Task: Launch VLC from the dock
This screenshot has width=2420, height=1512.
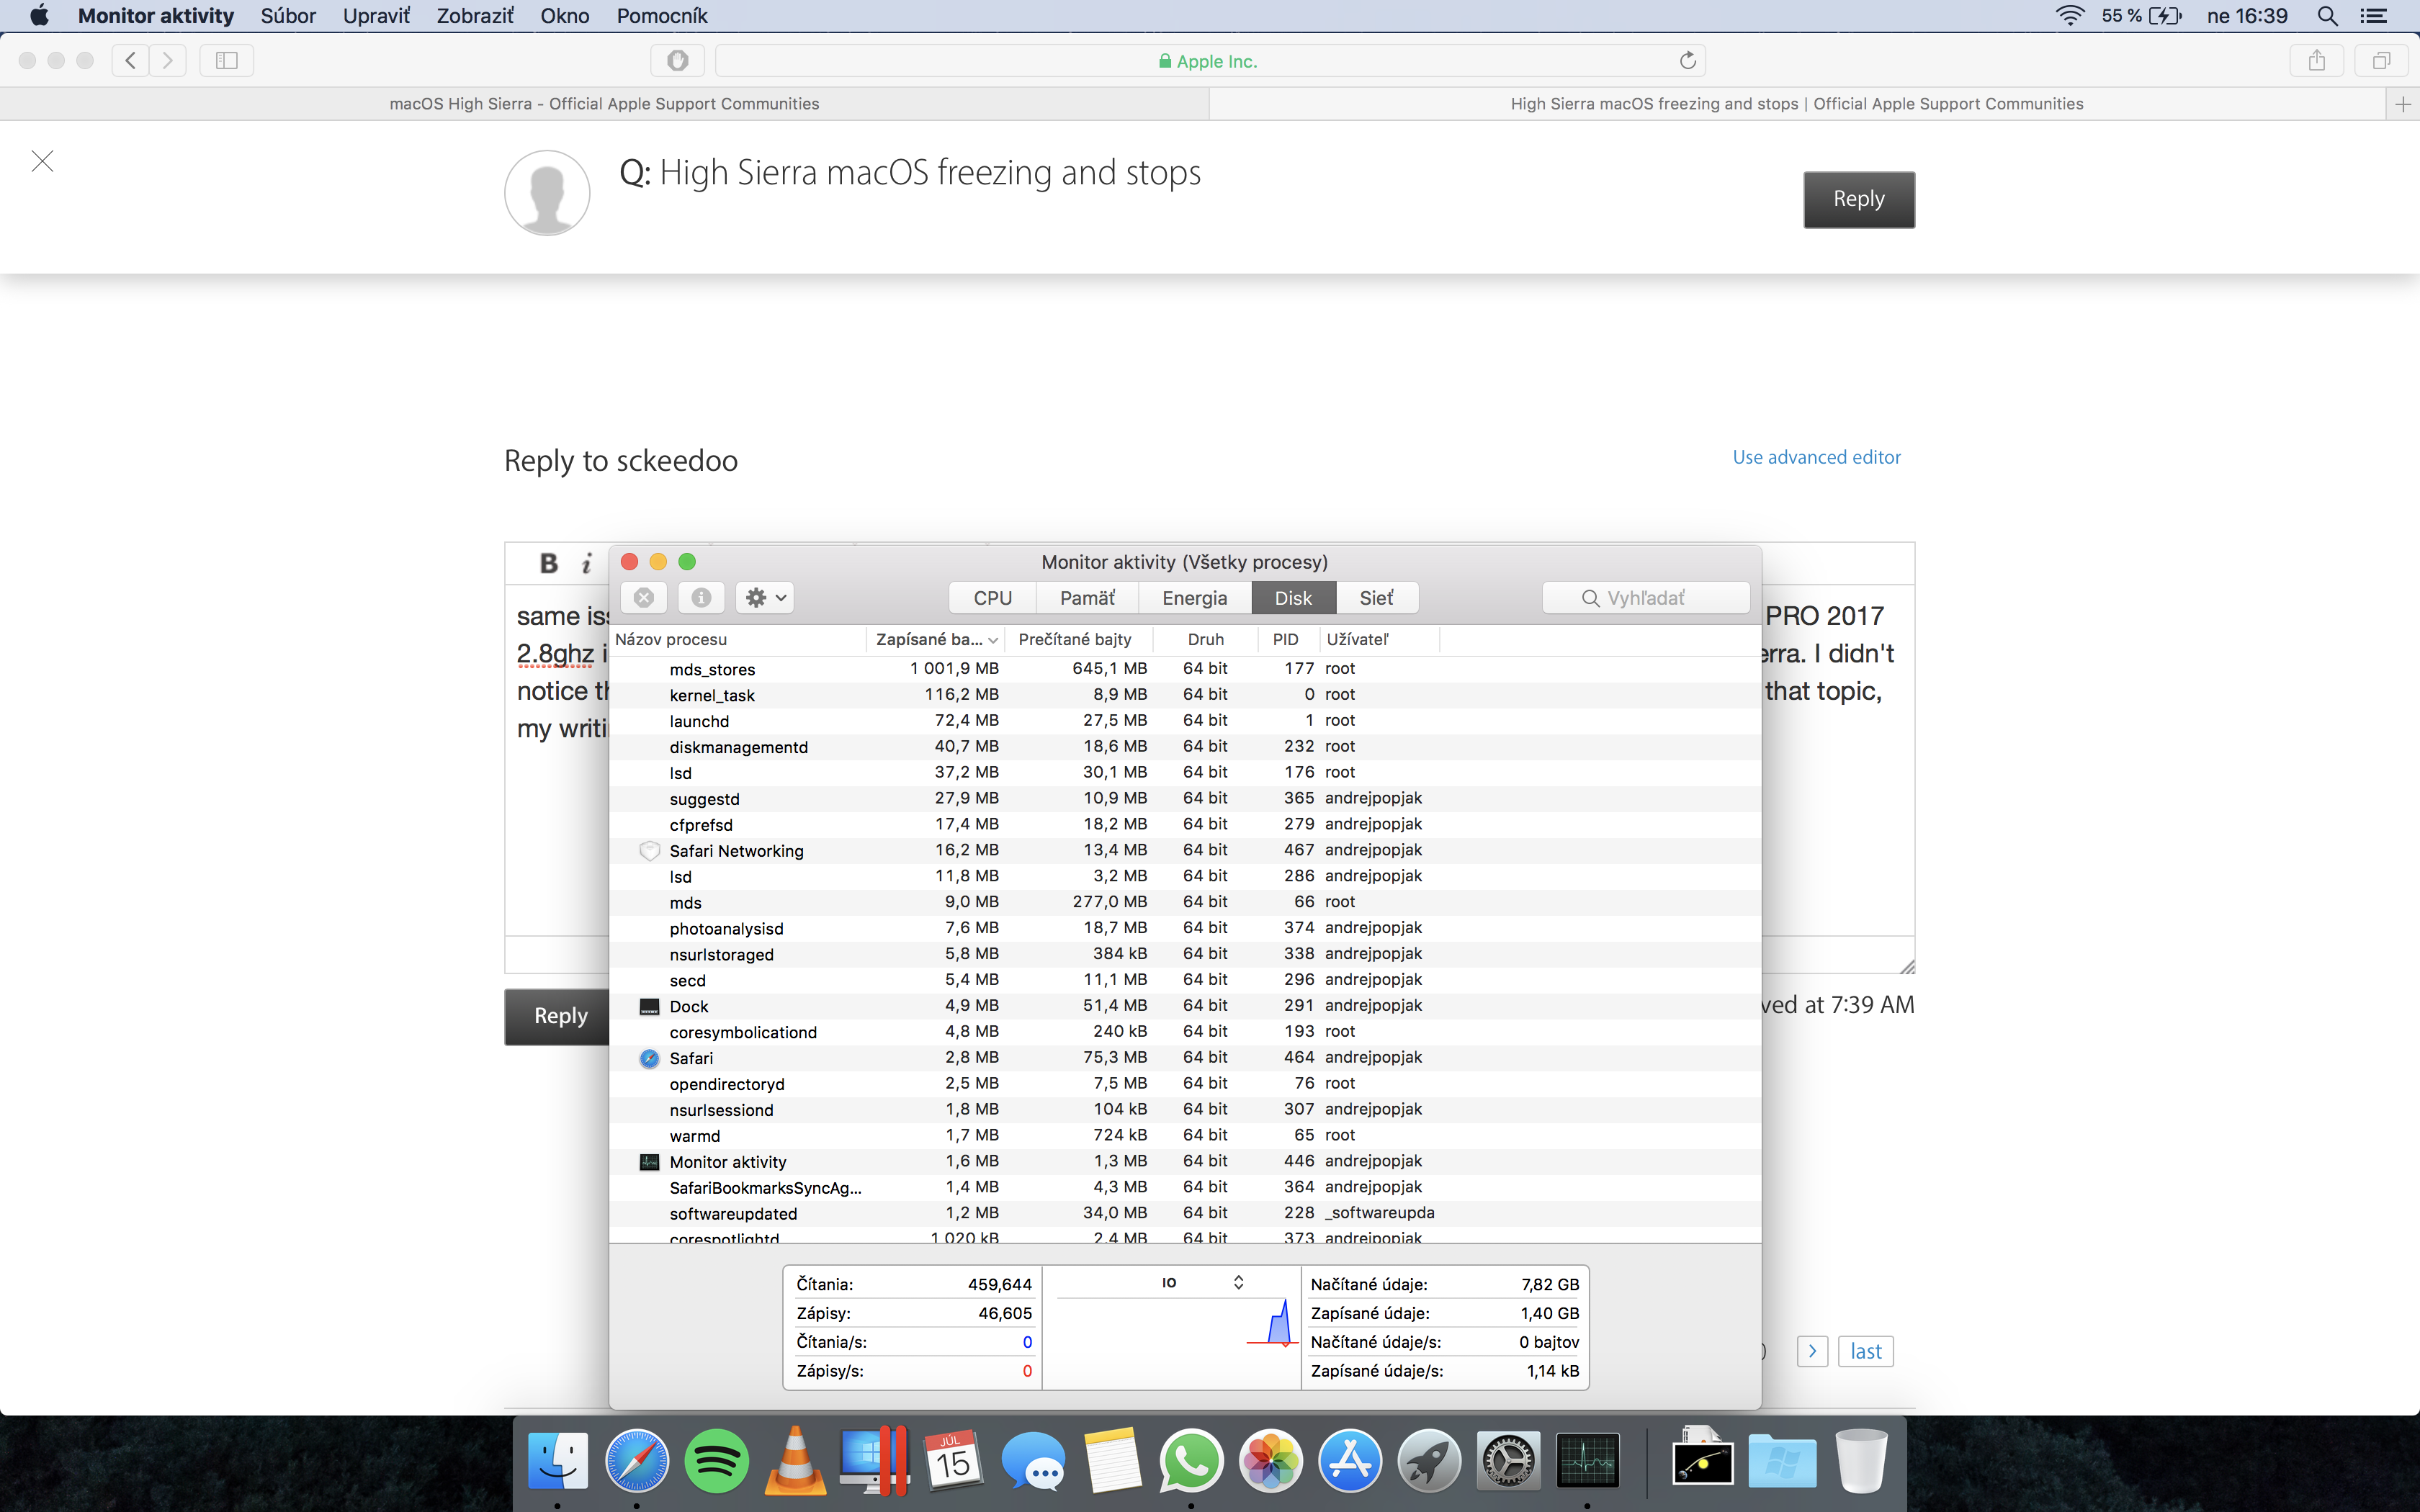Action: click(795, 1461)
